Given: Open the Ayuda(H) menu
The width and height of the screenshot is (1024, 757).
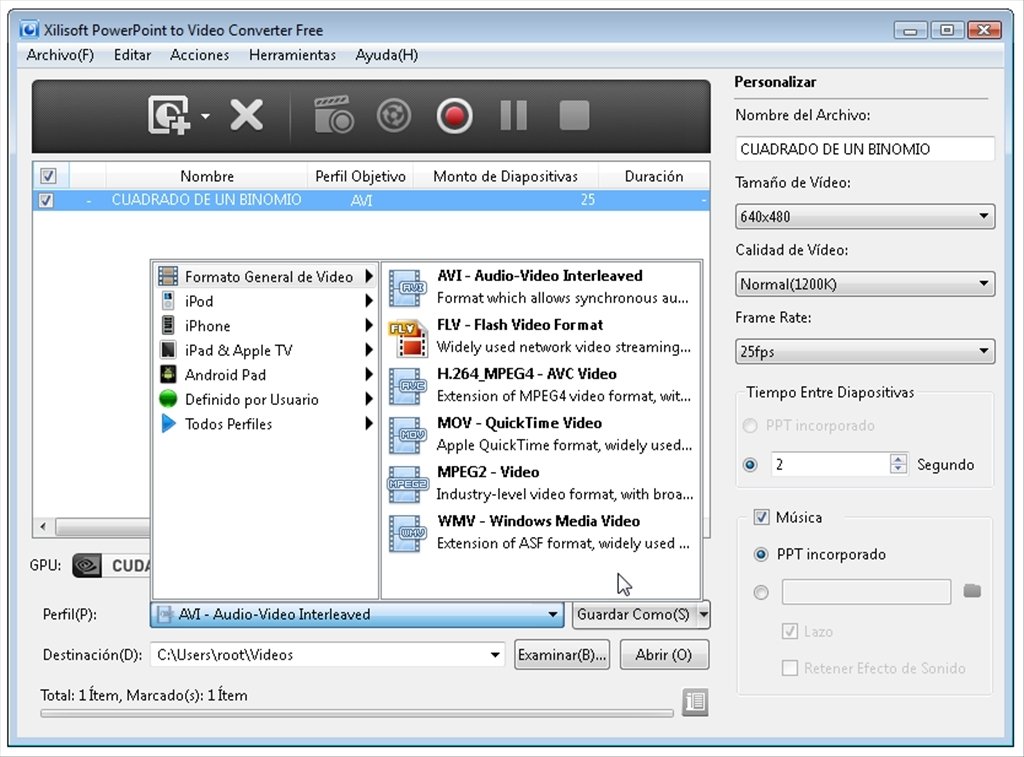Looking at the screenshot, I should tap(387, 55).
